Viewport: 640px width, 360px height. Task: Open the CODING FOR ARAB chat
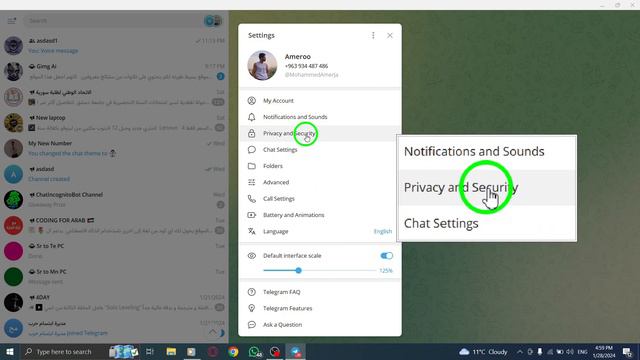[114, 225]
